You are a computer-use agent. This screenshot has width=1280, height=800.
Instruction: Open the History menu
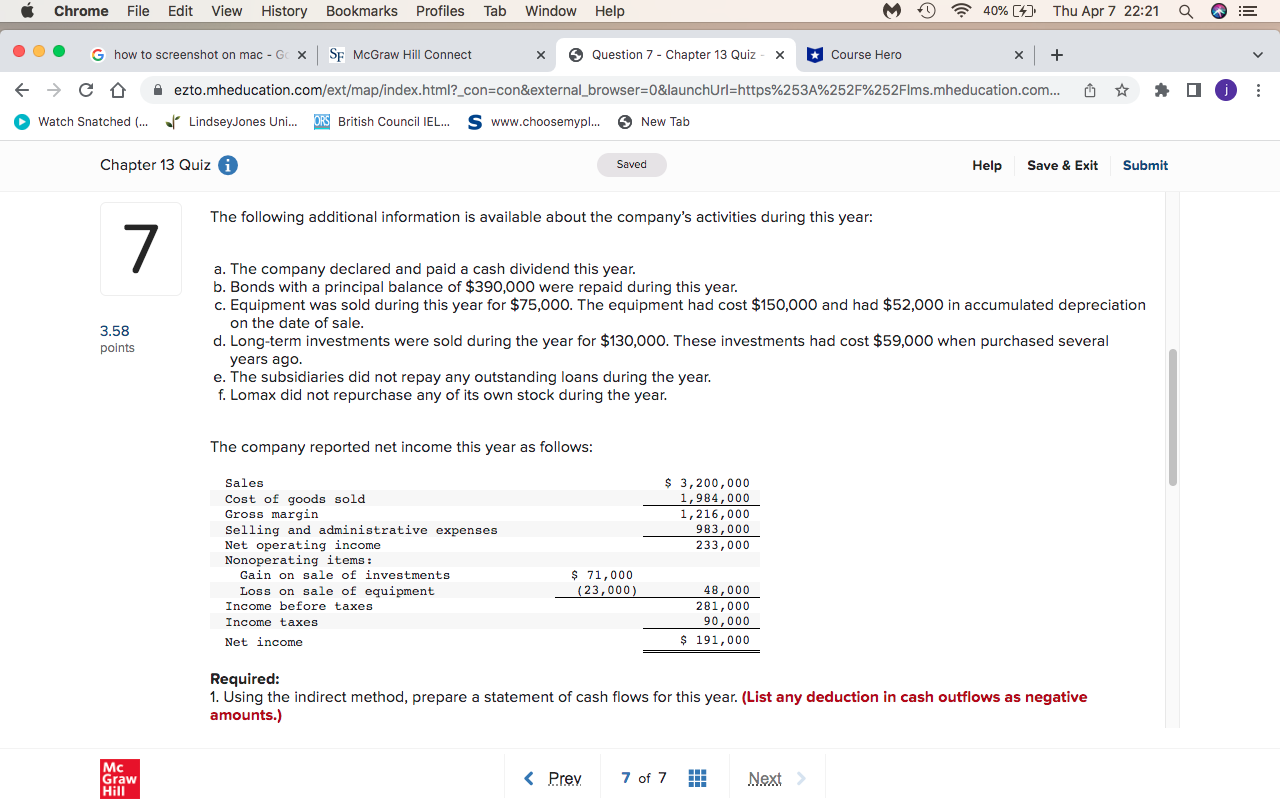click(x=283, y=11)
